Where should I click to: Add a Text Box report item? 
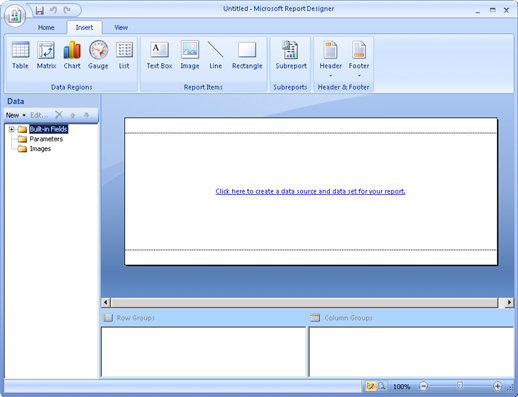click(x=159, y=55)
